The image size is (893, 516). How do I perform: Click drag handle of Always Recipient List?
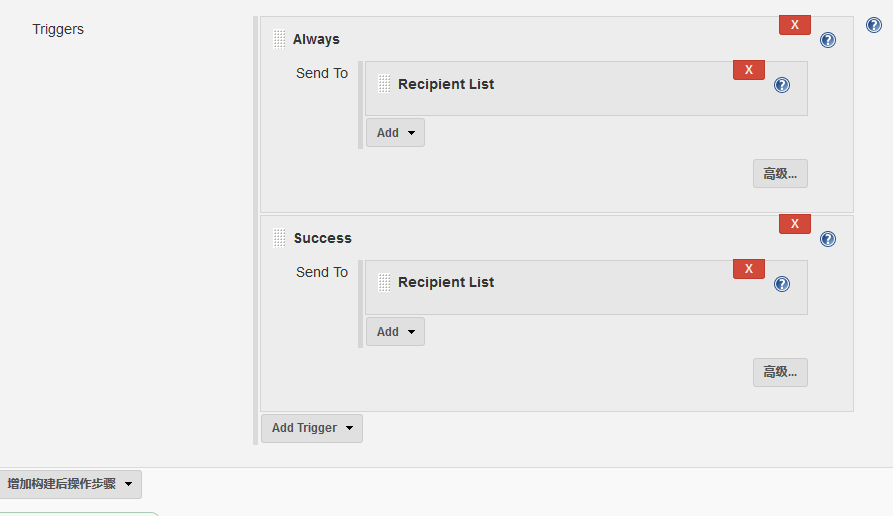(x=384, y=84)
